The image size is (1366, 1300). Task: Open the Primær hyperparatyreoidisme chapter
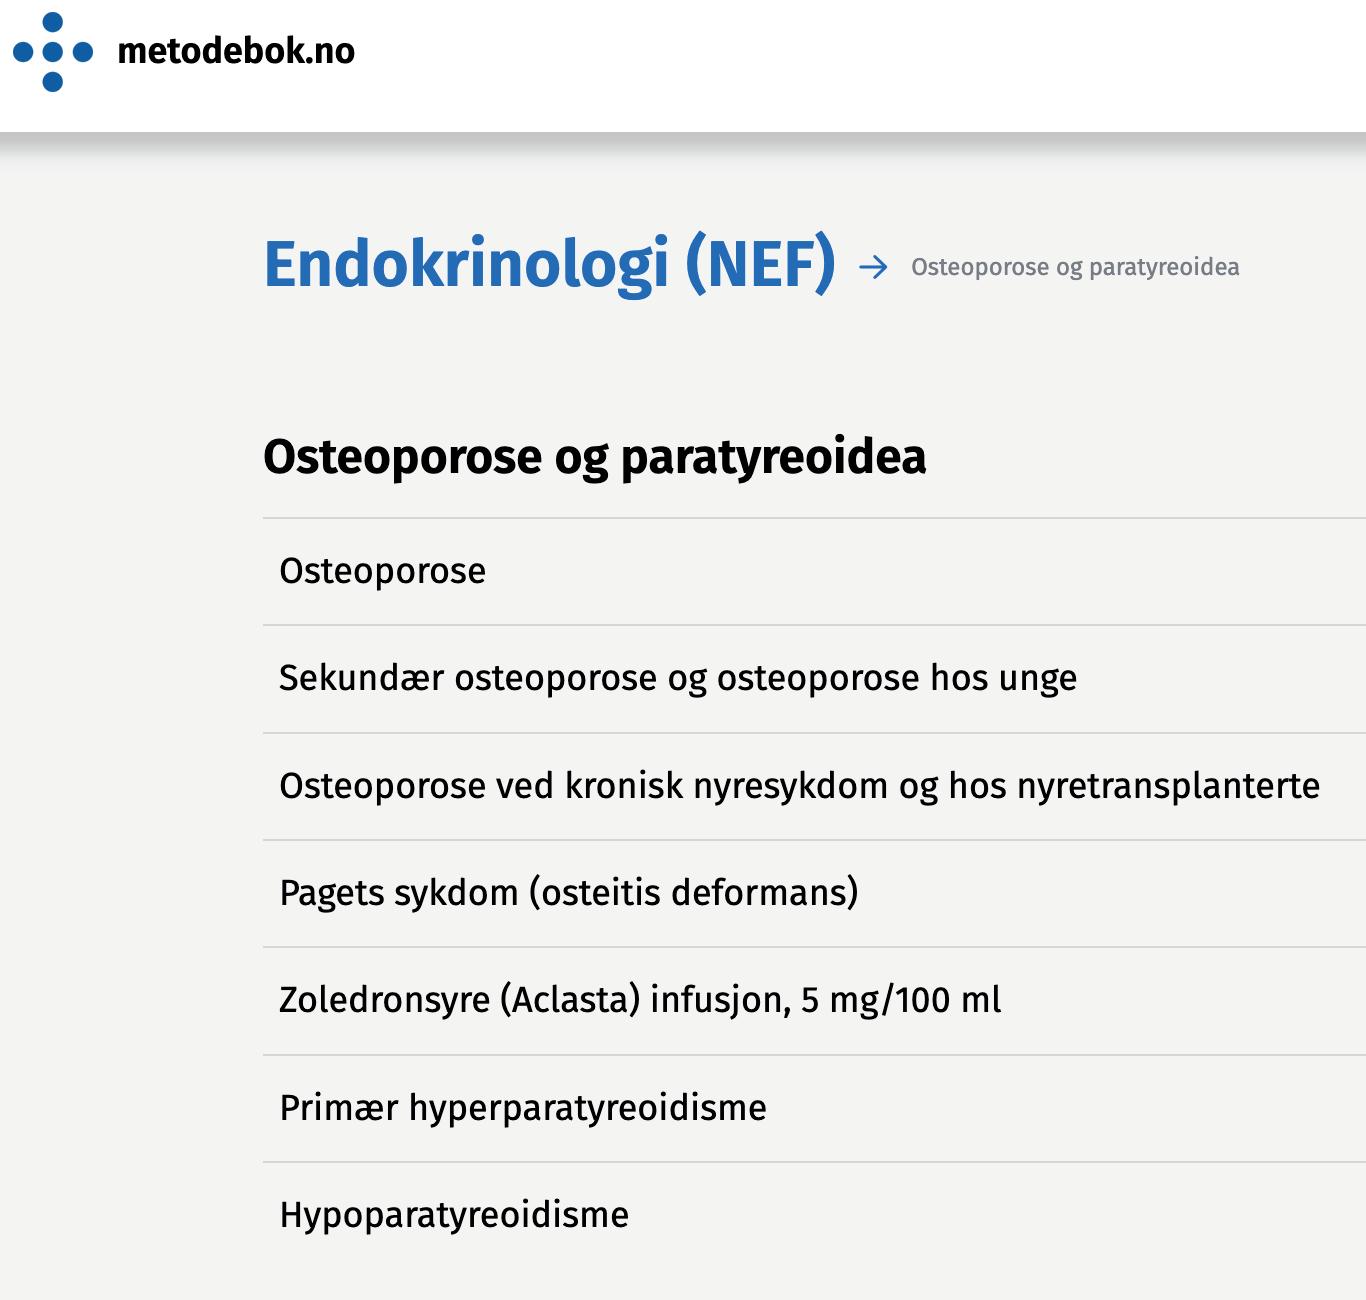[x=523, y=1108]
